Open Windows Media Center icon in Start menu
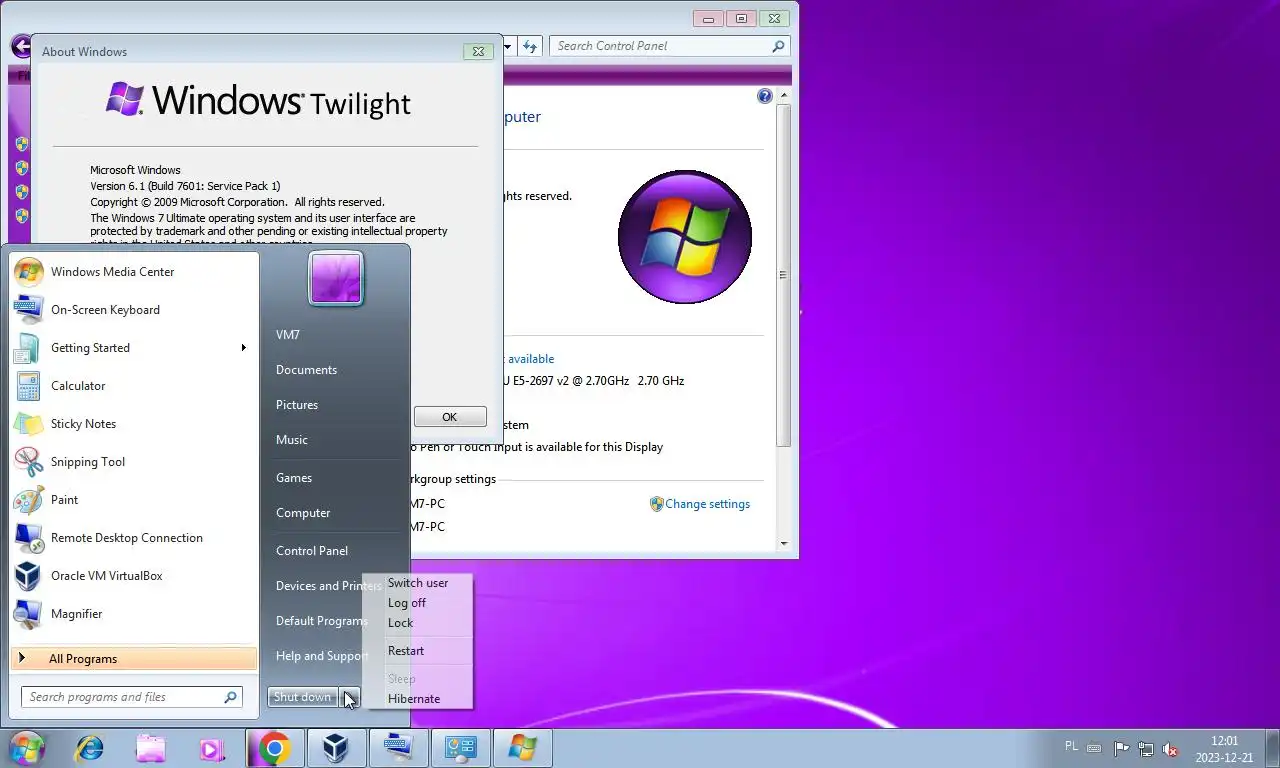Image resolution: width=1280 pixels, height=768 pixels. tap(28, 272)
